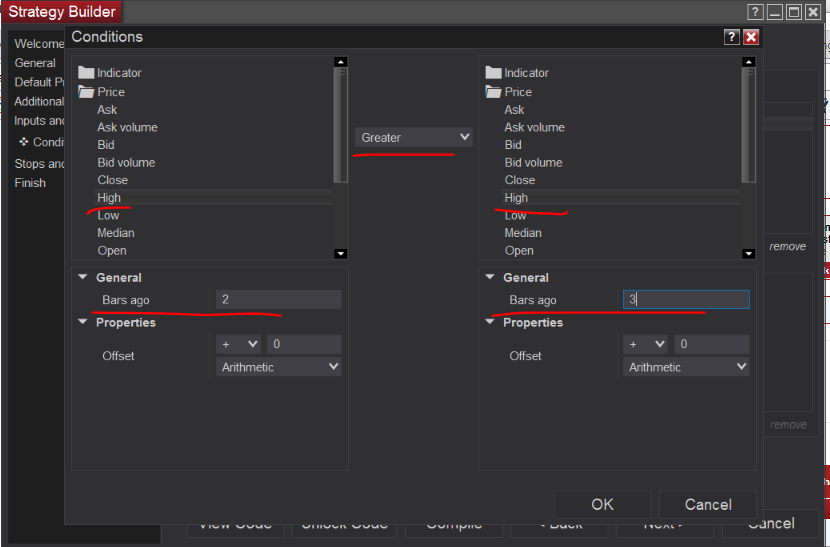
Task: Select Low in the right price list
Action: (x=515, y=216)
